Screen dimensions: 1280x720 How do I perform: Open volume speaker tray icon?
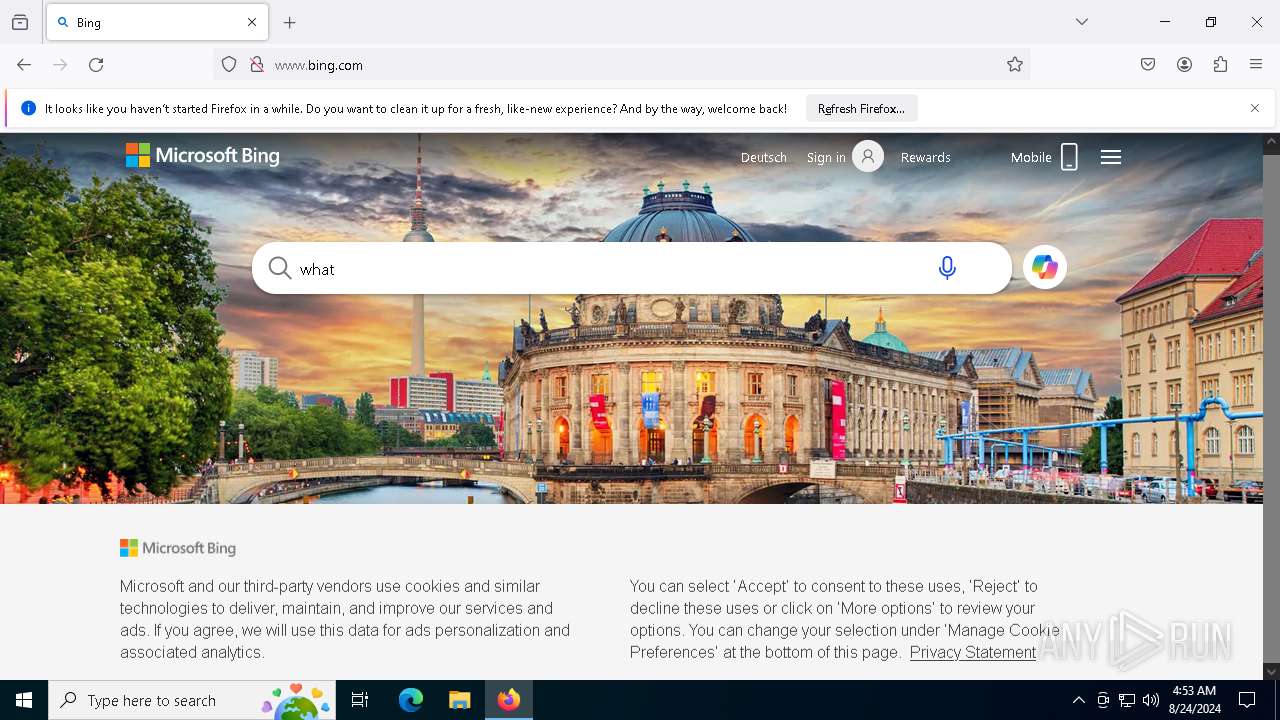[1151, 700]
